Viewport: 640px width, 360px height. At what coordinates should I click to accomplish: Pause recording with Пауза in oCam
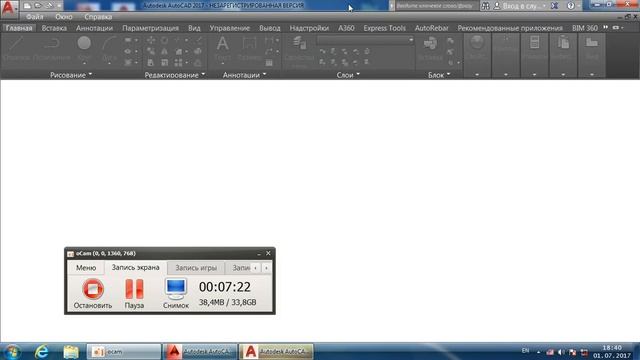(134, 293)
